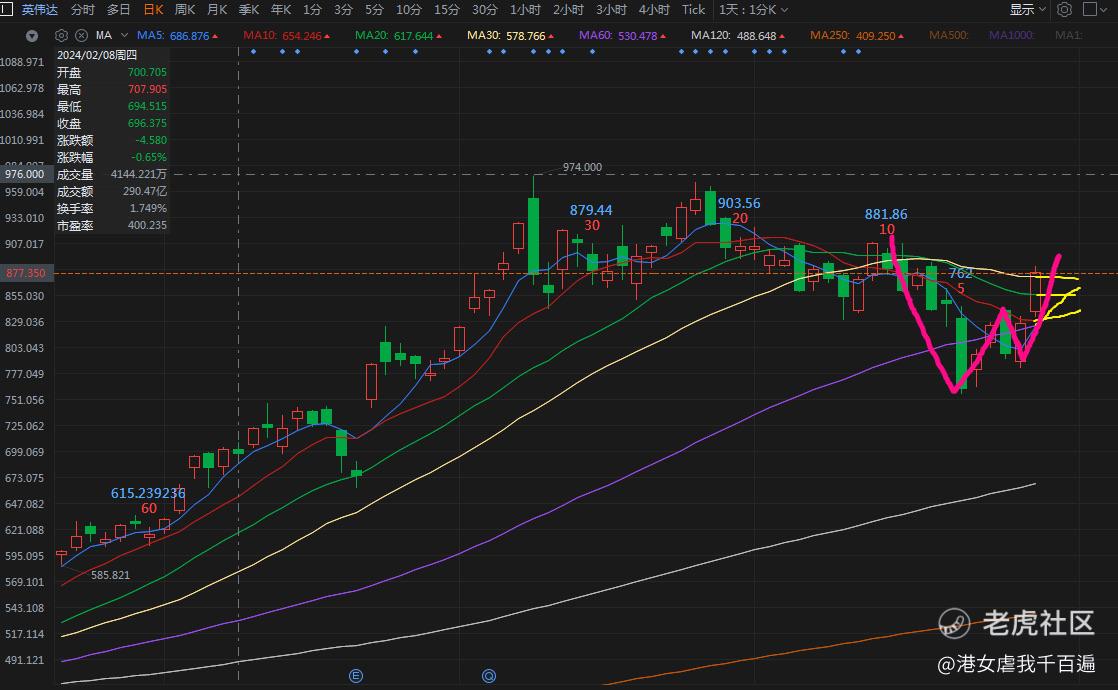Screen dimensions: 1118x690
Task: Collapse indicator panel with round arrow icon
Action: pos(31,36)
